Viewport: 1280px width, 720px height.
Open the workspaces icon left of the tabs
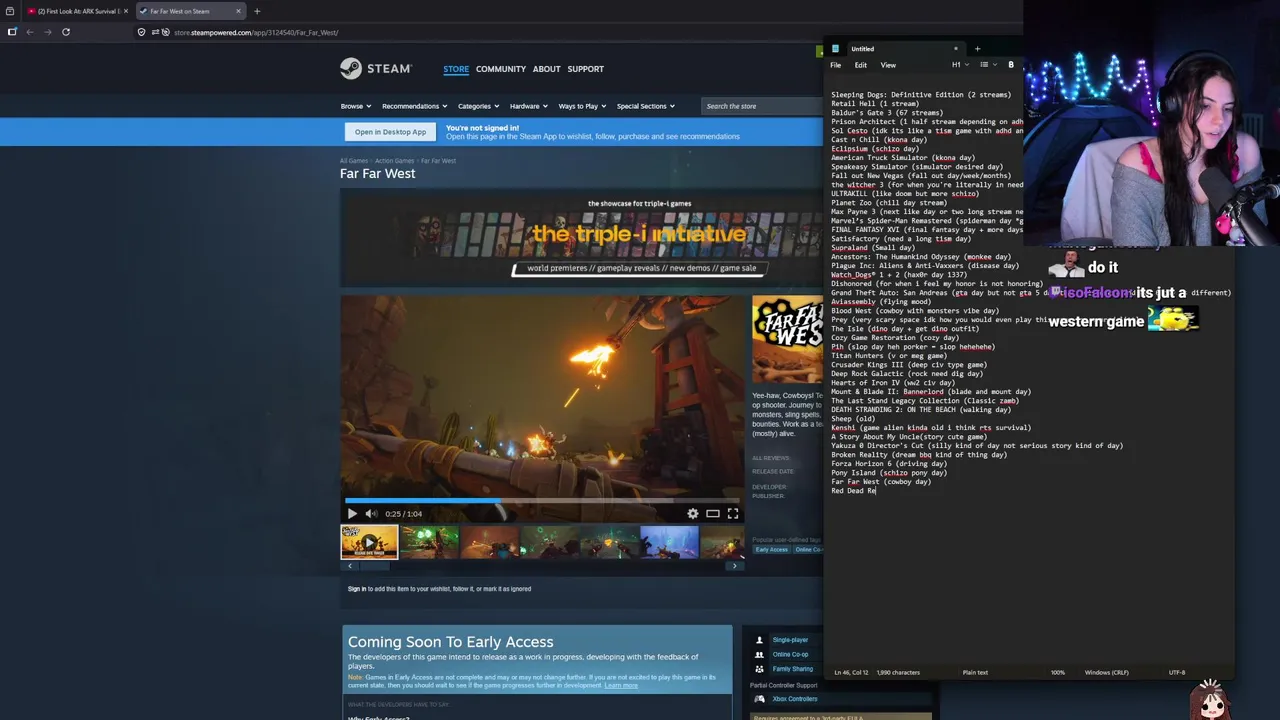[x=9, y=11]
